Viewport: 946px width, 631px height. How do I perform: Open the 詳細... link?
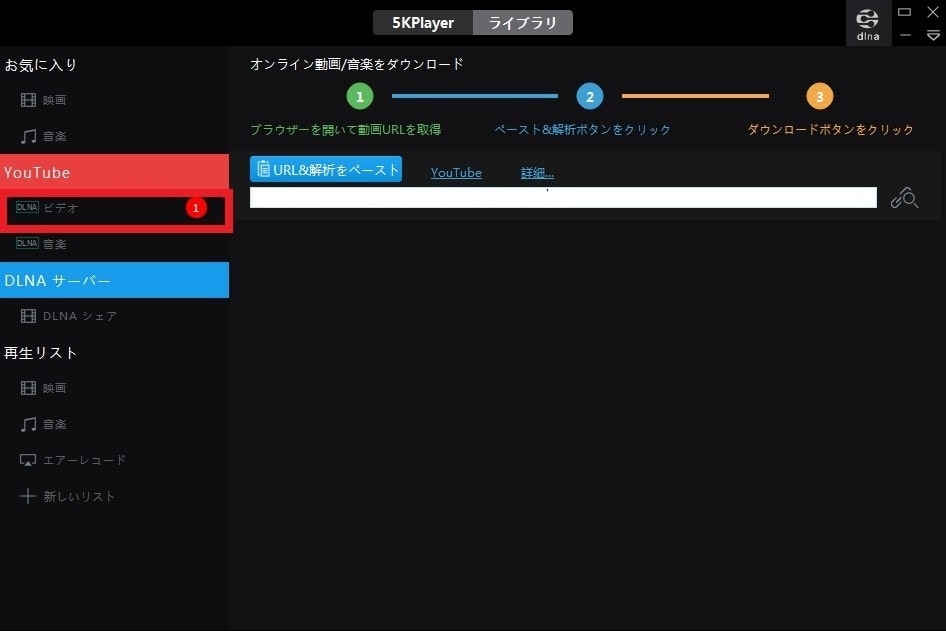coord(537,173)
